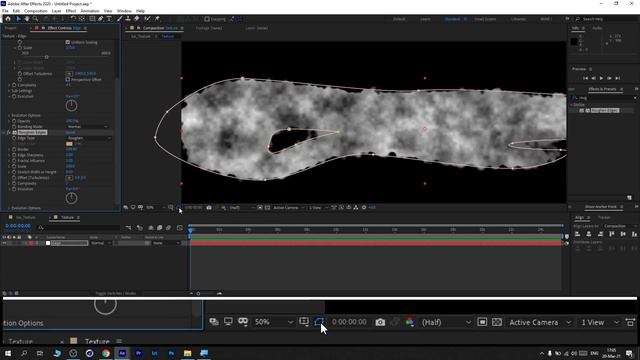The width and height of the screenshot is (640, 360).
Task: Switch to the Small Screen workspace
Action: tap(485, 19)
